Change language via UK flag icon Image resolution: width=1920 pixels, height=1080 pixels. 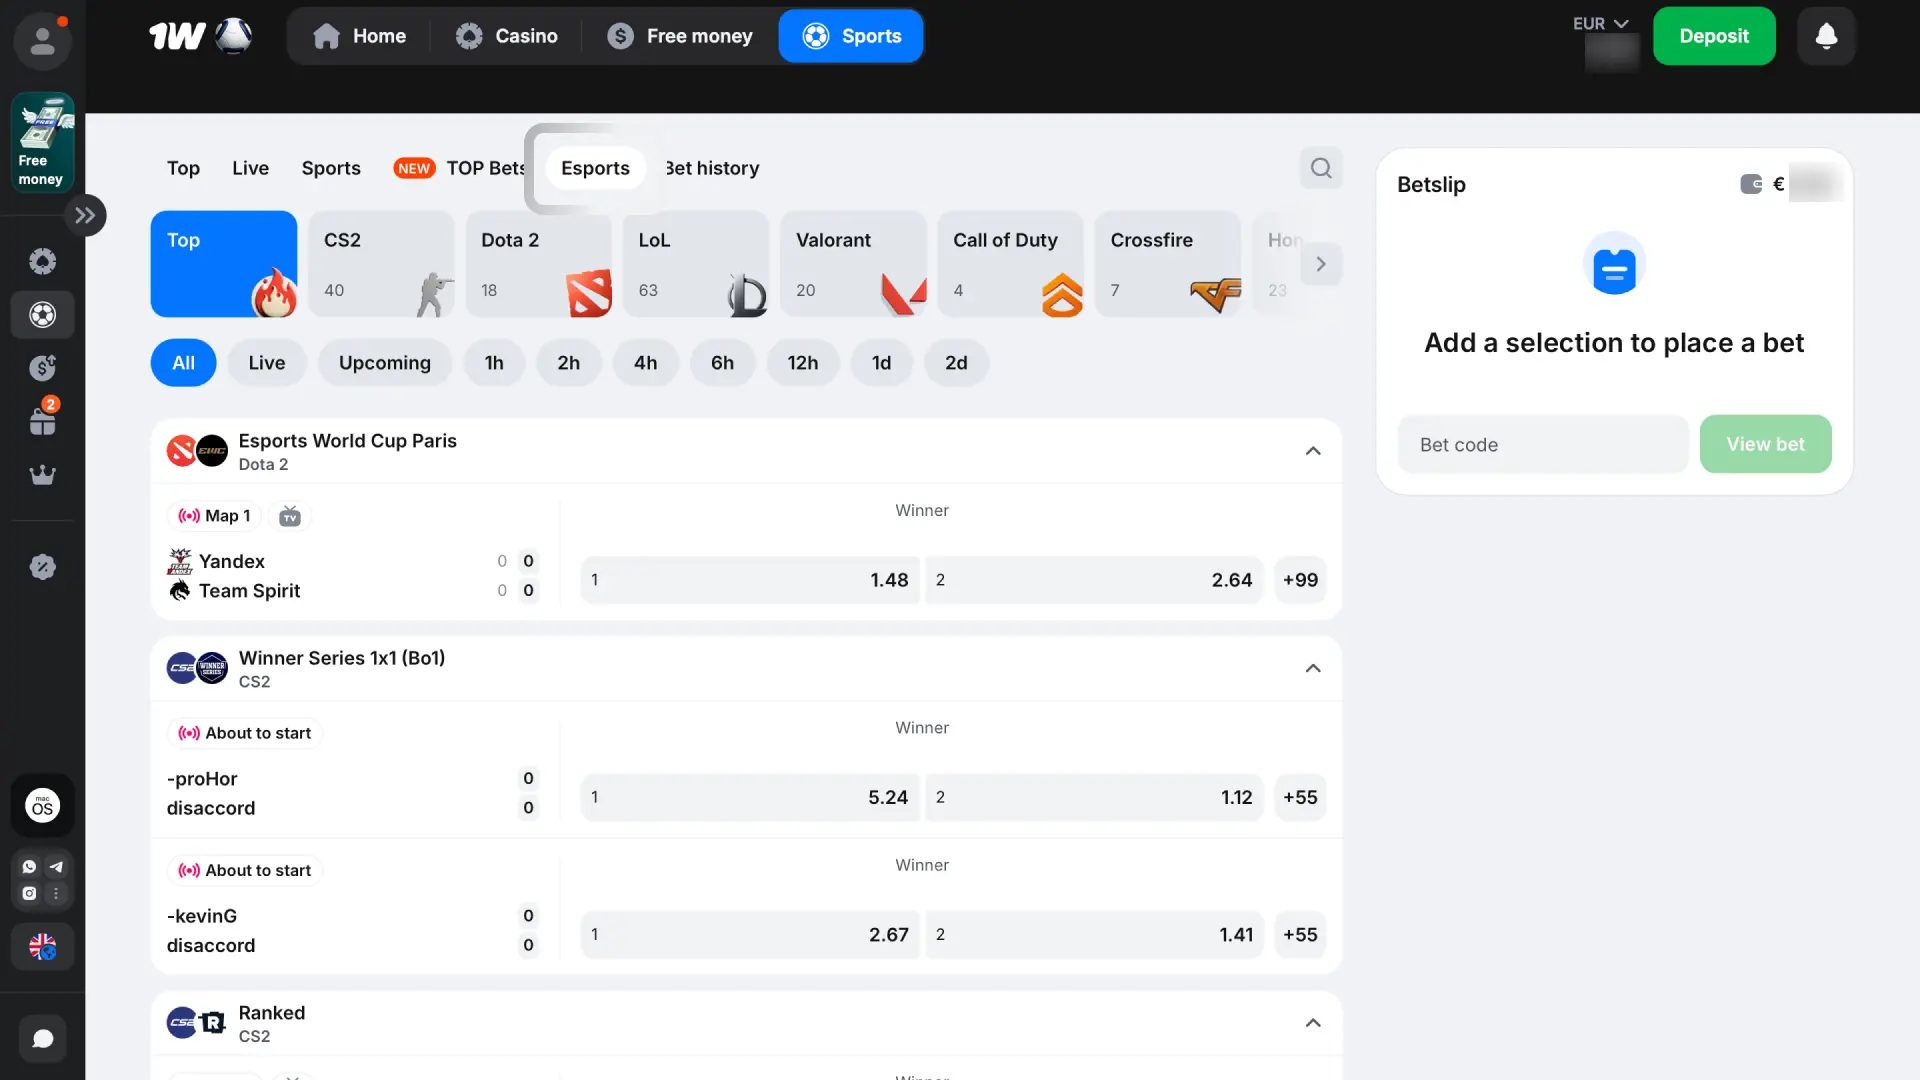[42, 946]
